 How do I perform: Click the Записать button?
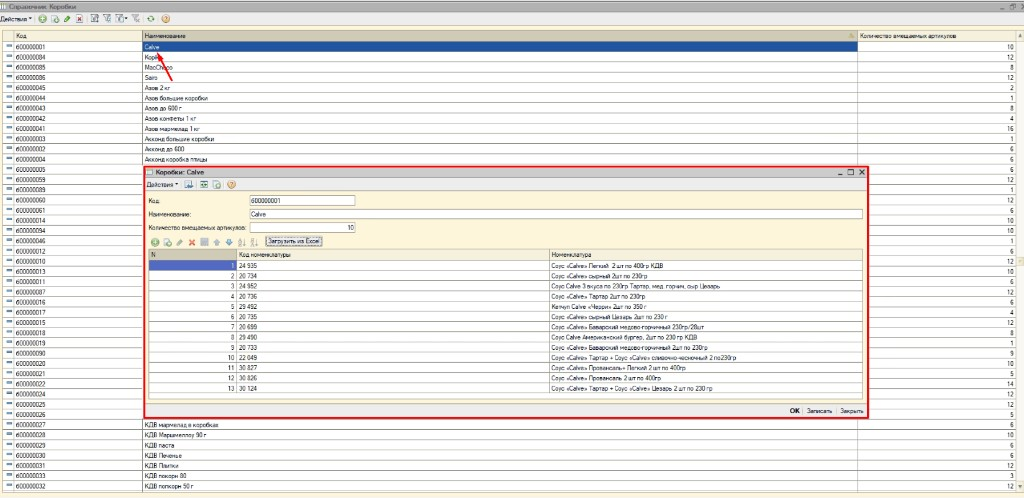click(820, 411)
